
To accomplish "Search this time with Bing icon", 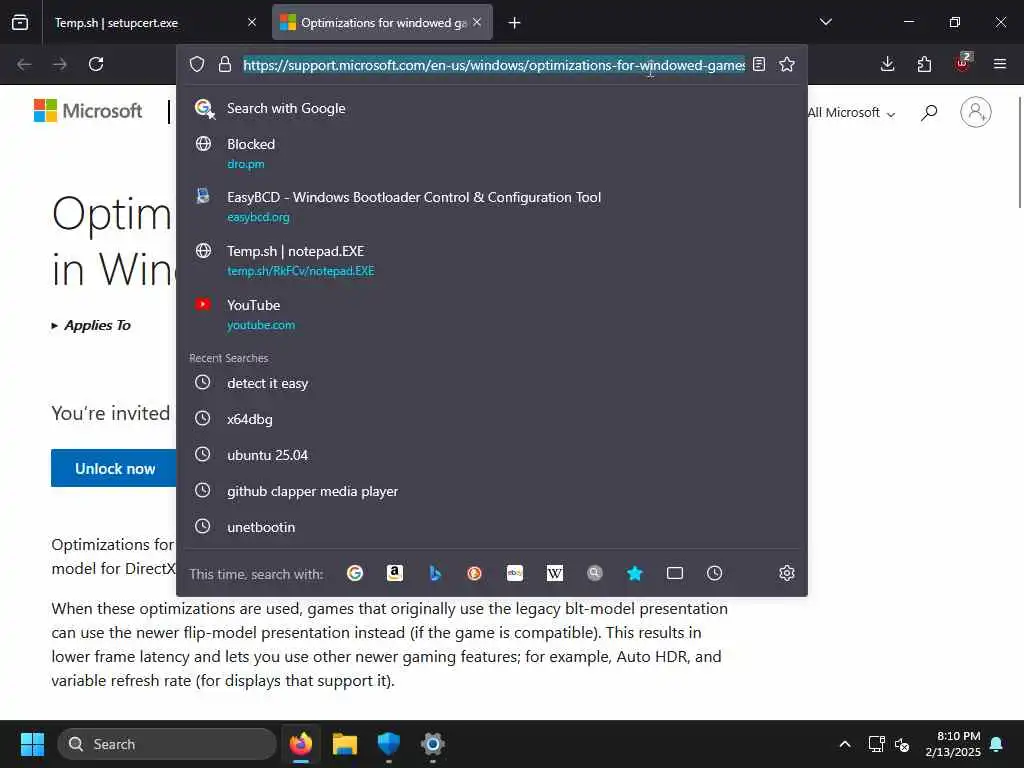I will coord(435,573).
